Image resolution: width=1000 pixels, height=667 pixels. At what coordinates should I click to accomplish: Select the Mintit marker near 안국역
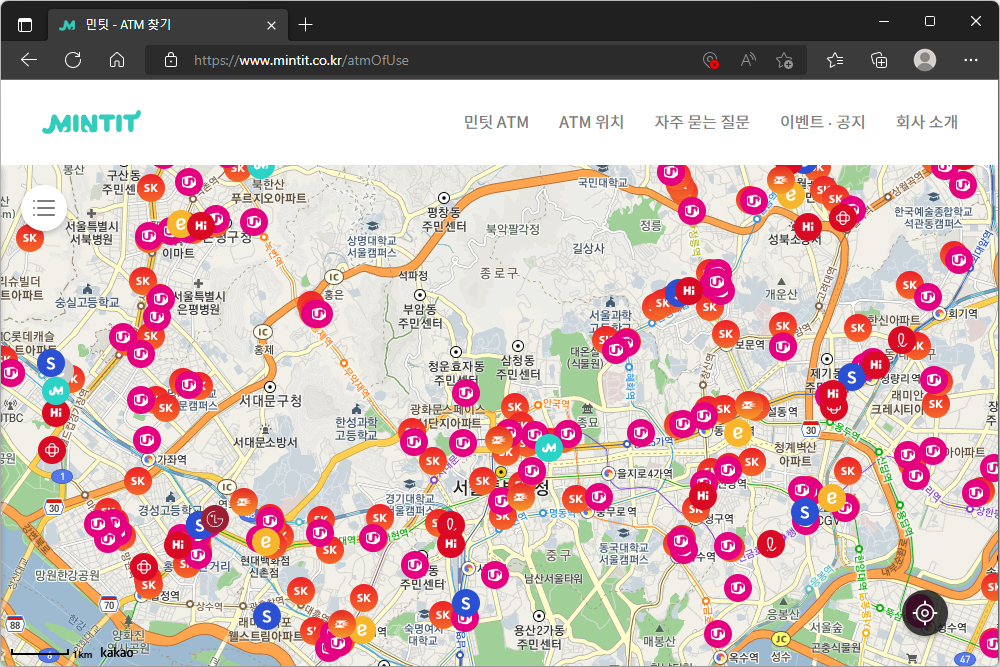[x=548, y=448]
